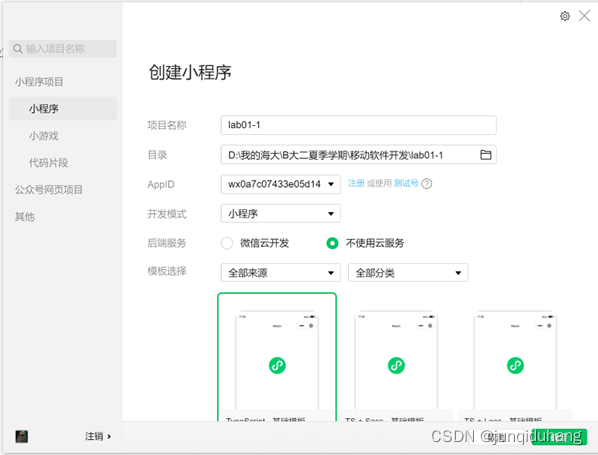Open settings via the gear icon

tap(565, 16)
